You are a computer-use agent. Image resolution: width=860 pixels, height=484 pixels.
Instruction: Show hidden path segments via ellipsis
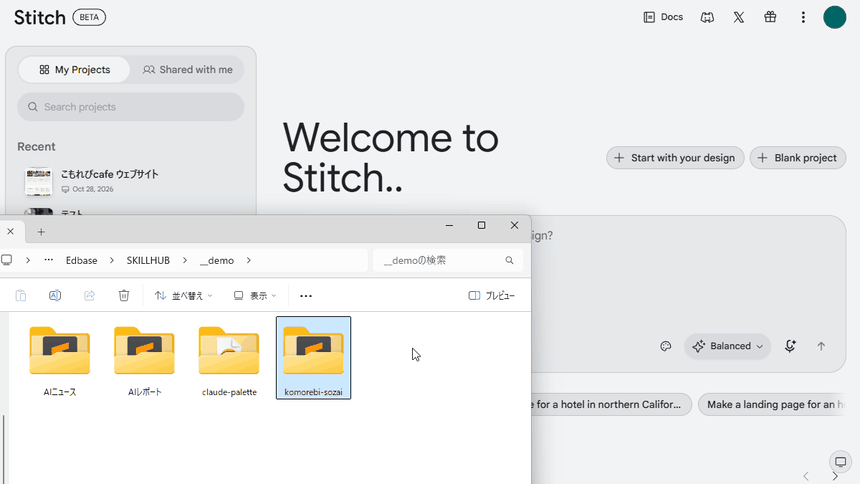point(49,260)
